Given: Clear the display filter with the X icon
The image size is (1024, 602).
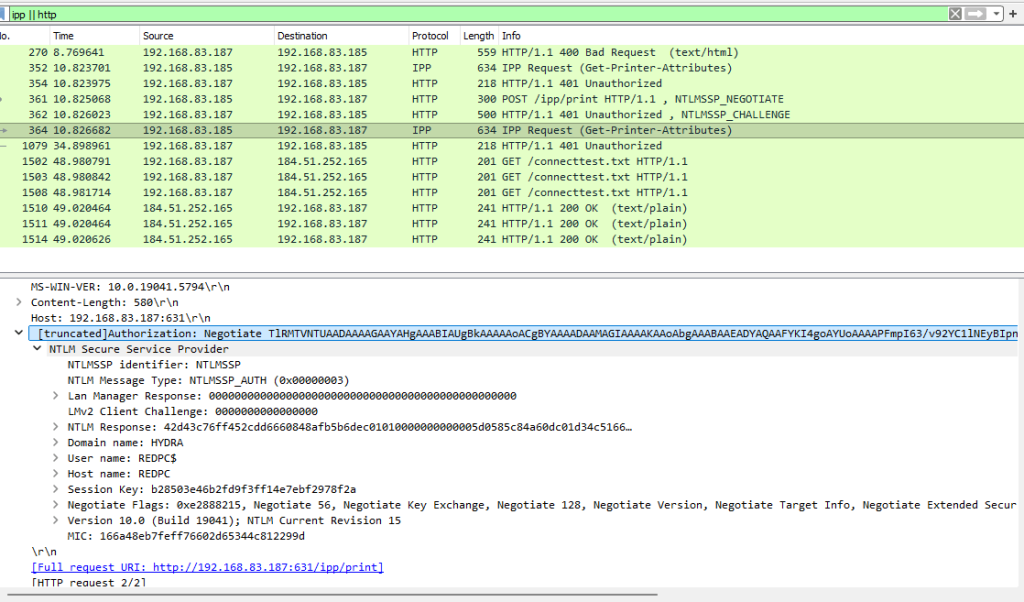Looking at the screenshot, I should (955, 14).
